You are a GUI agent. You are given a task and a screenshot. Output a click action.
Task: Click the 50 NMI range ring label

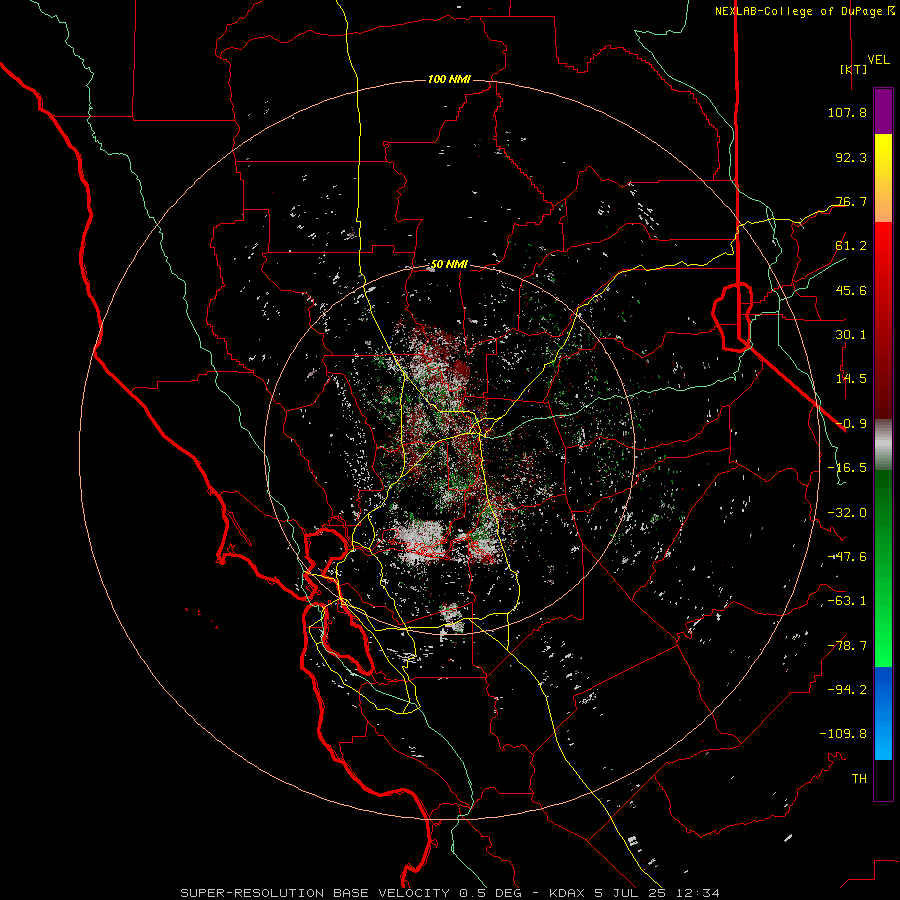(x=449, y=265)
